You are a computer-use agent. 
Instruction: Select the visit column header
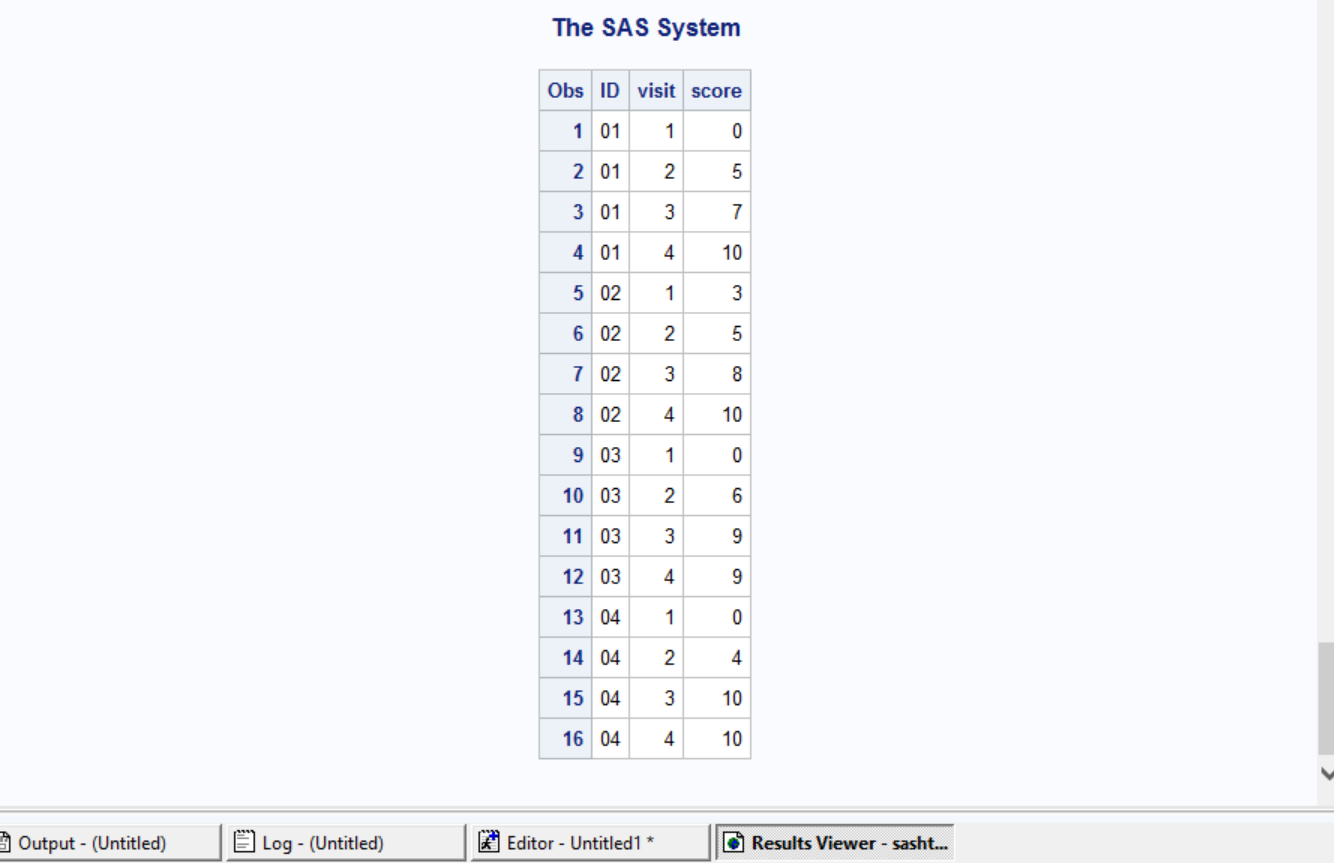tap(656, 90)
